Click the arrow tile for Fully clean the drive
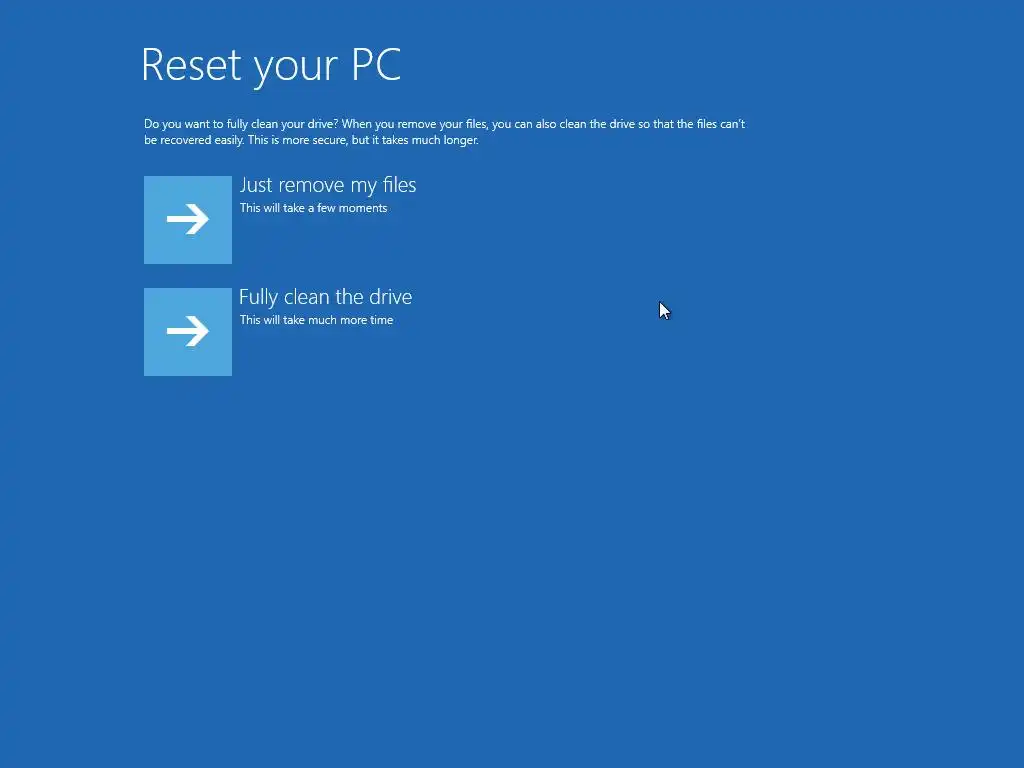The width and height of the screenshot is (1024, 768). coord(187,332)
